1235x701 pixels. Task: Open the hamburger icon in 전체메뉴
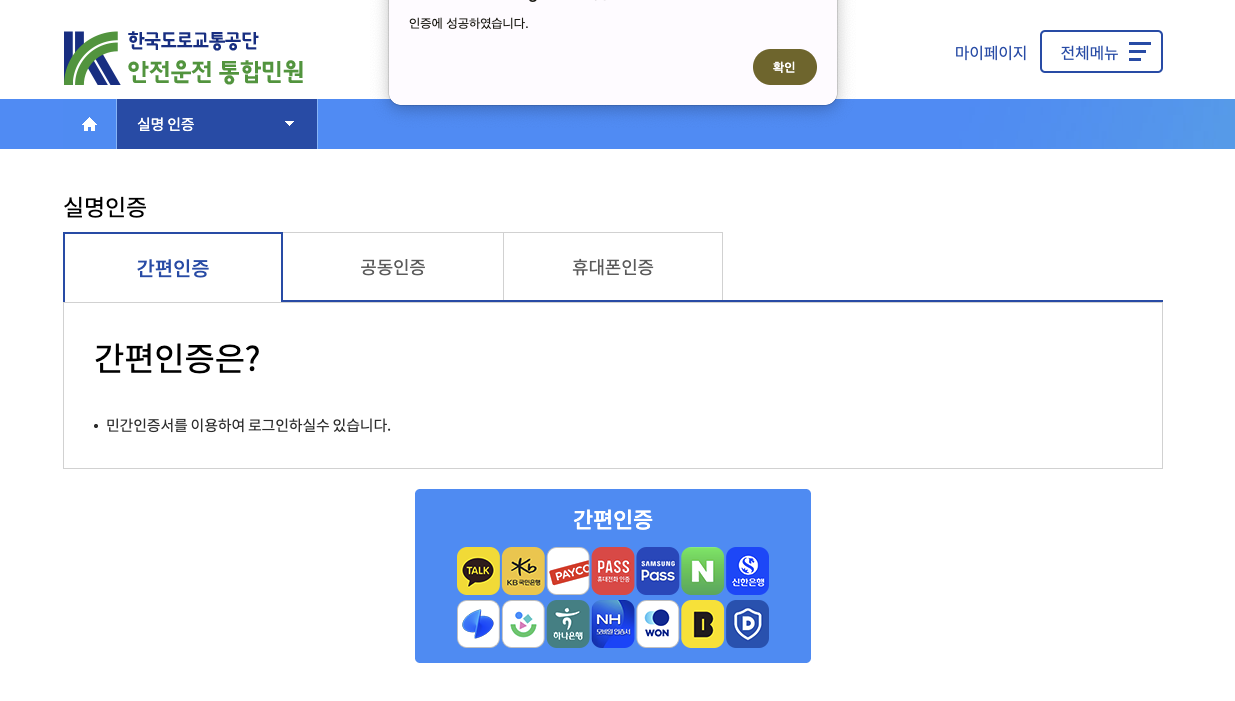[1139, 52]
